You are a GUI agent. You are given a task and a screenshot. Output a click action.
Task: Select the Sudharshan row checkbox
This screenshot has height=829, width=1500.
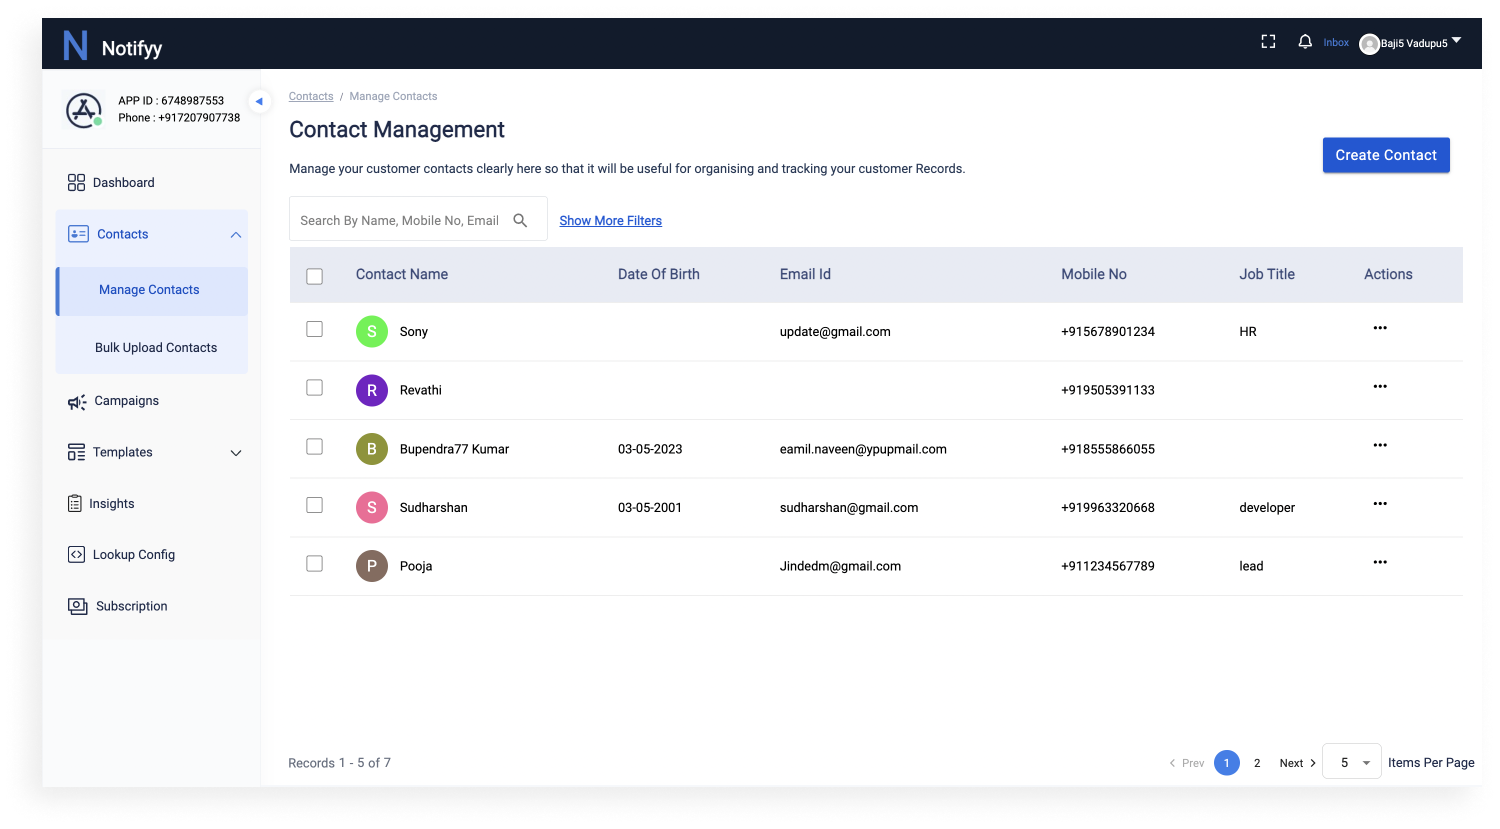[x=314, y=505]
